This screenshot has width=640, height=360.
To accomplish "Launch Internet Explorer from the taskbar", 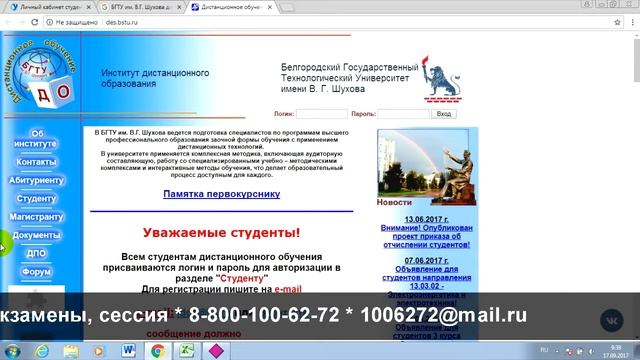I will point(42,351).
